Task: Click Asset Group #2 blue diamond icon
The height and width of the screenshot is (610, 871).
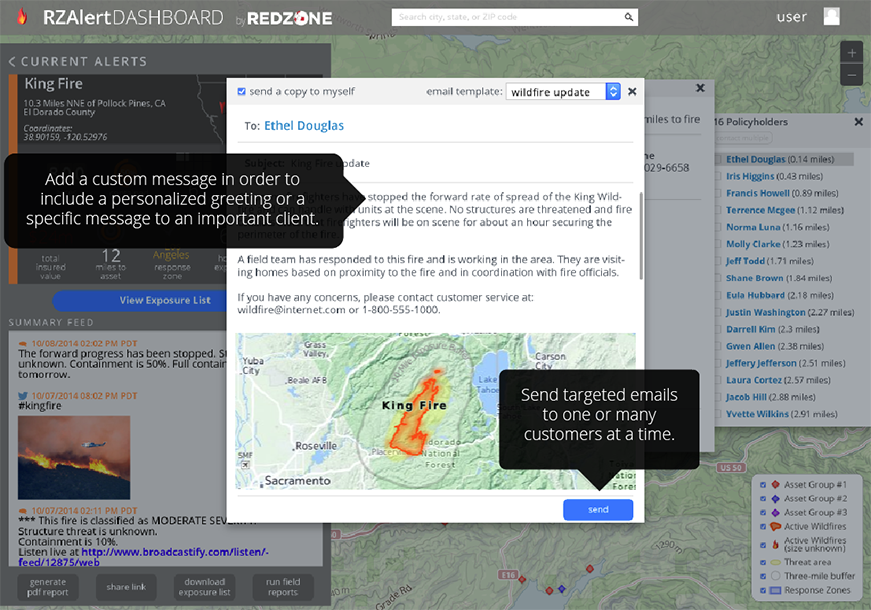Action: click(x=775, y=498)
